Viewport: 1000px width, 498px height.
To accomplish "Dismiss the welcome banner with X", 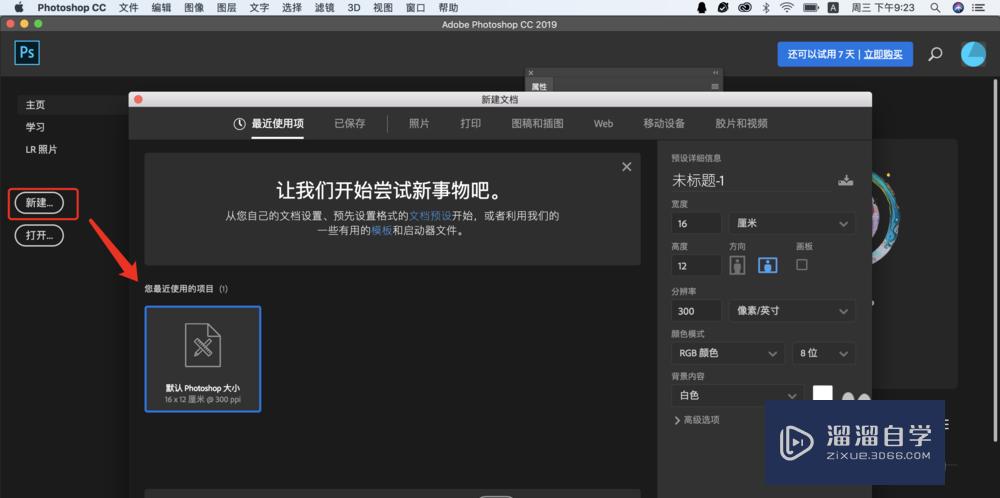I will [x=627, y=166].
